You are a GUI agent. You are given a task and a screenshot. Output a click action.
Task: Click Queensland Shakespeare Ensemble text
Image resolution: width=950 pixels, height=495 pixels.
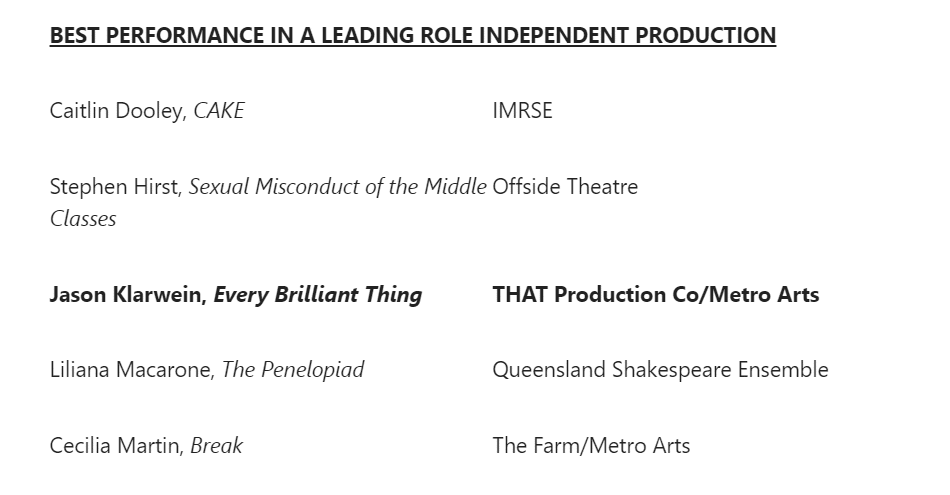point(660,370)
